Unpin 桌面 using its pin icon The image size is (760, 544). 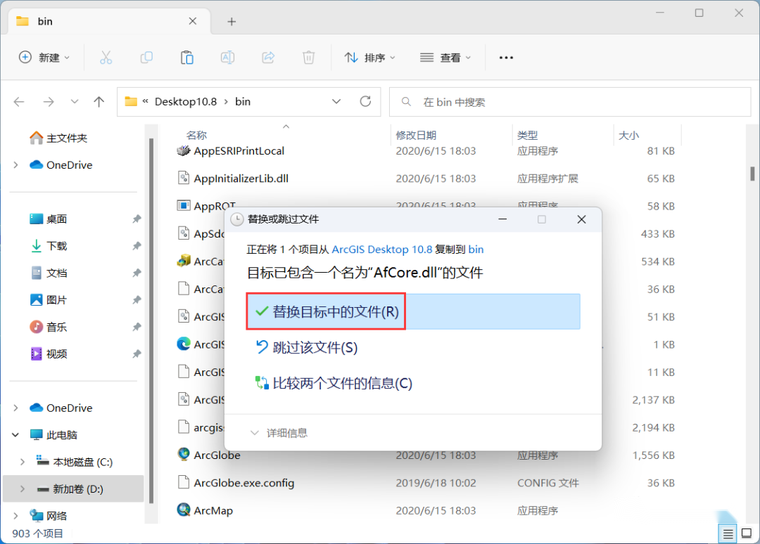point(137,219)
